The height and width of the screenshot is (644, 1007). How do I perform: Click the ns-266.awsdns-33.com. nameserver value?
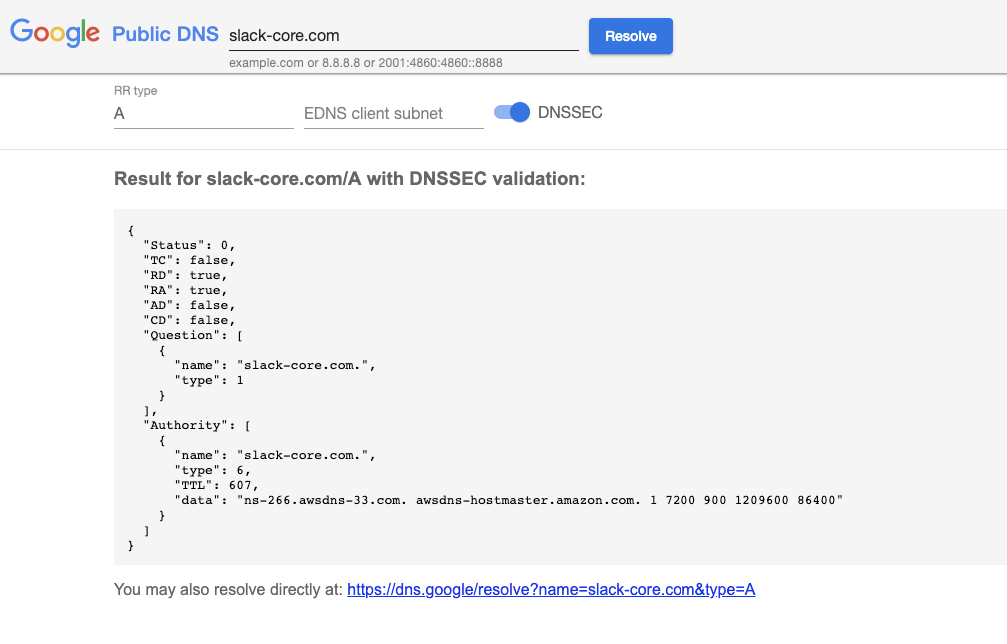pos(325,500)
